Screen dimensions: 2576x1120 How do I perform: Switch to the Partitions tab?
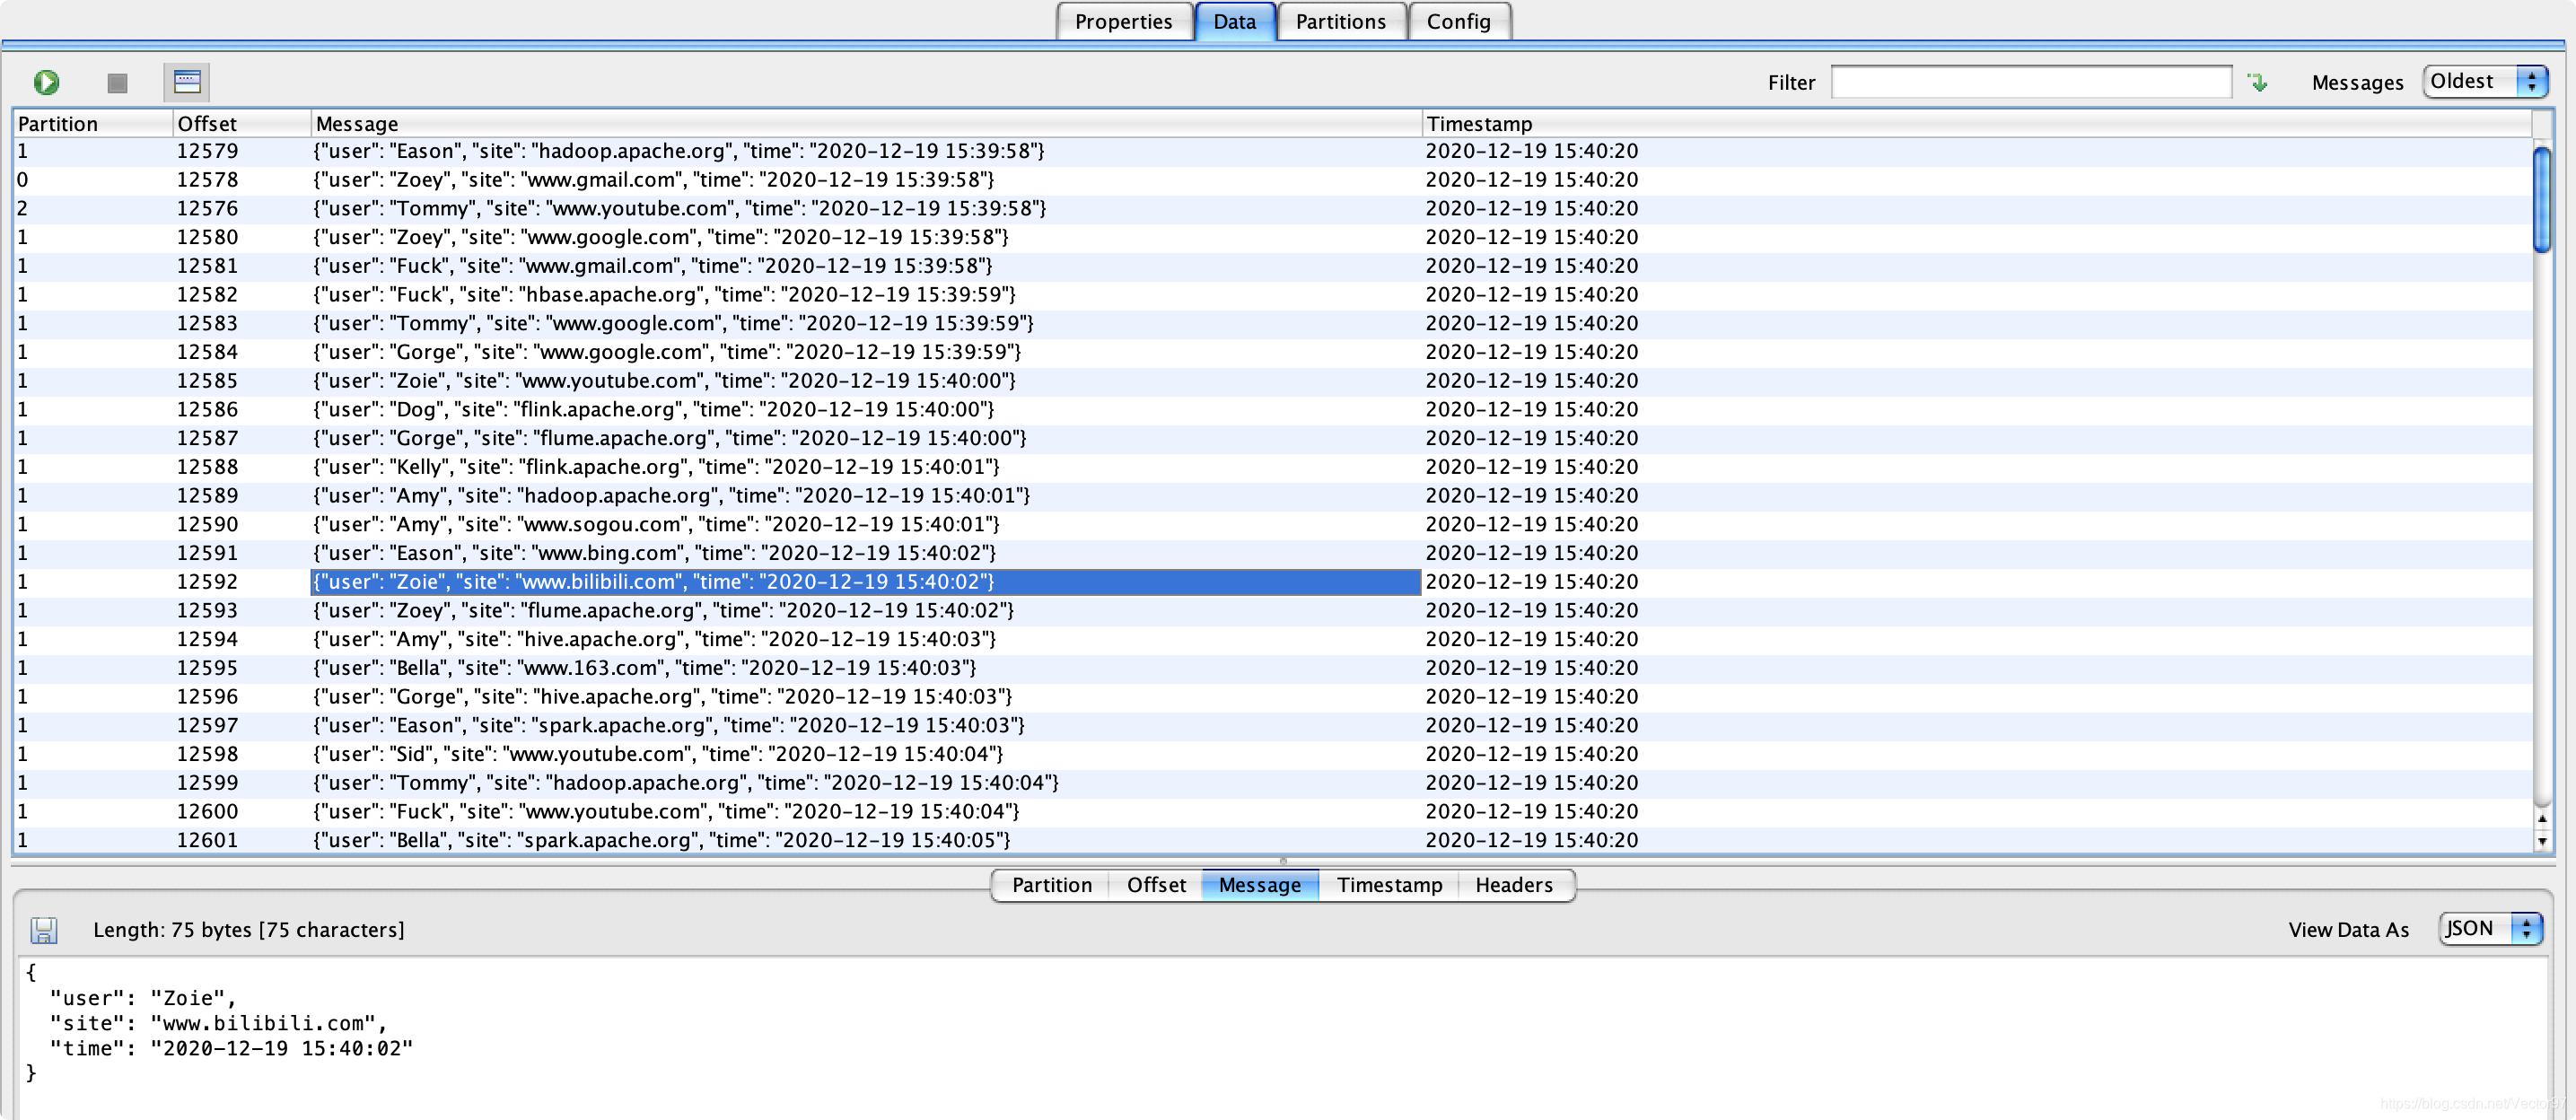(1340, 22)
